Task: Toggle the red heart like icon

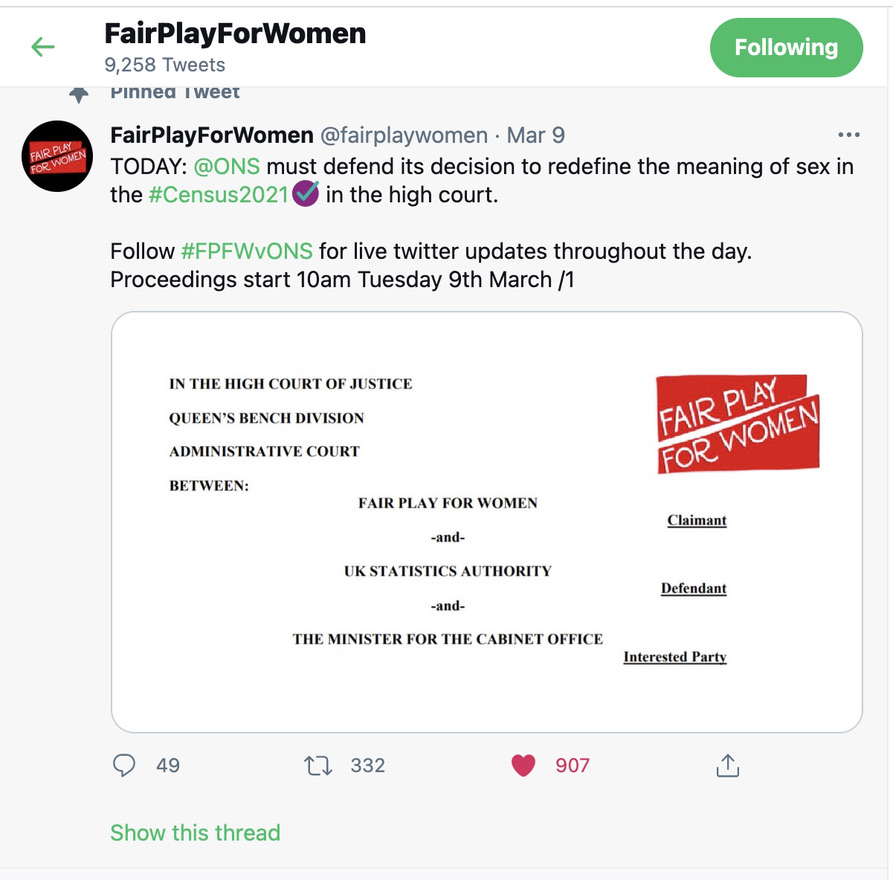Action: tap(523, 765)
